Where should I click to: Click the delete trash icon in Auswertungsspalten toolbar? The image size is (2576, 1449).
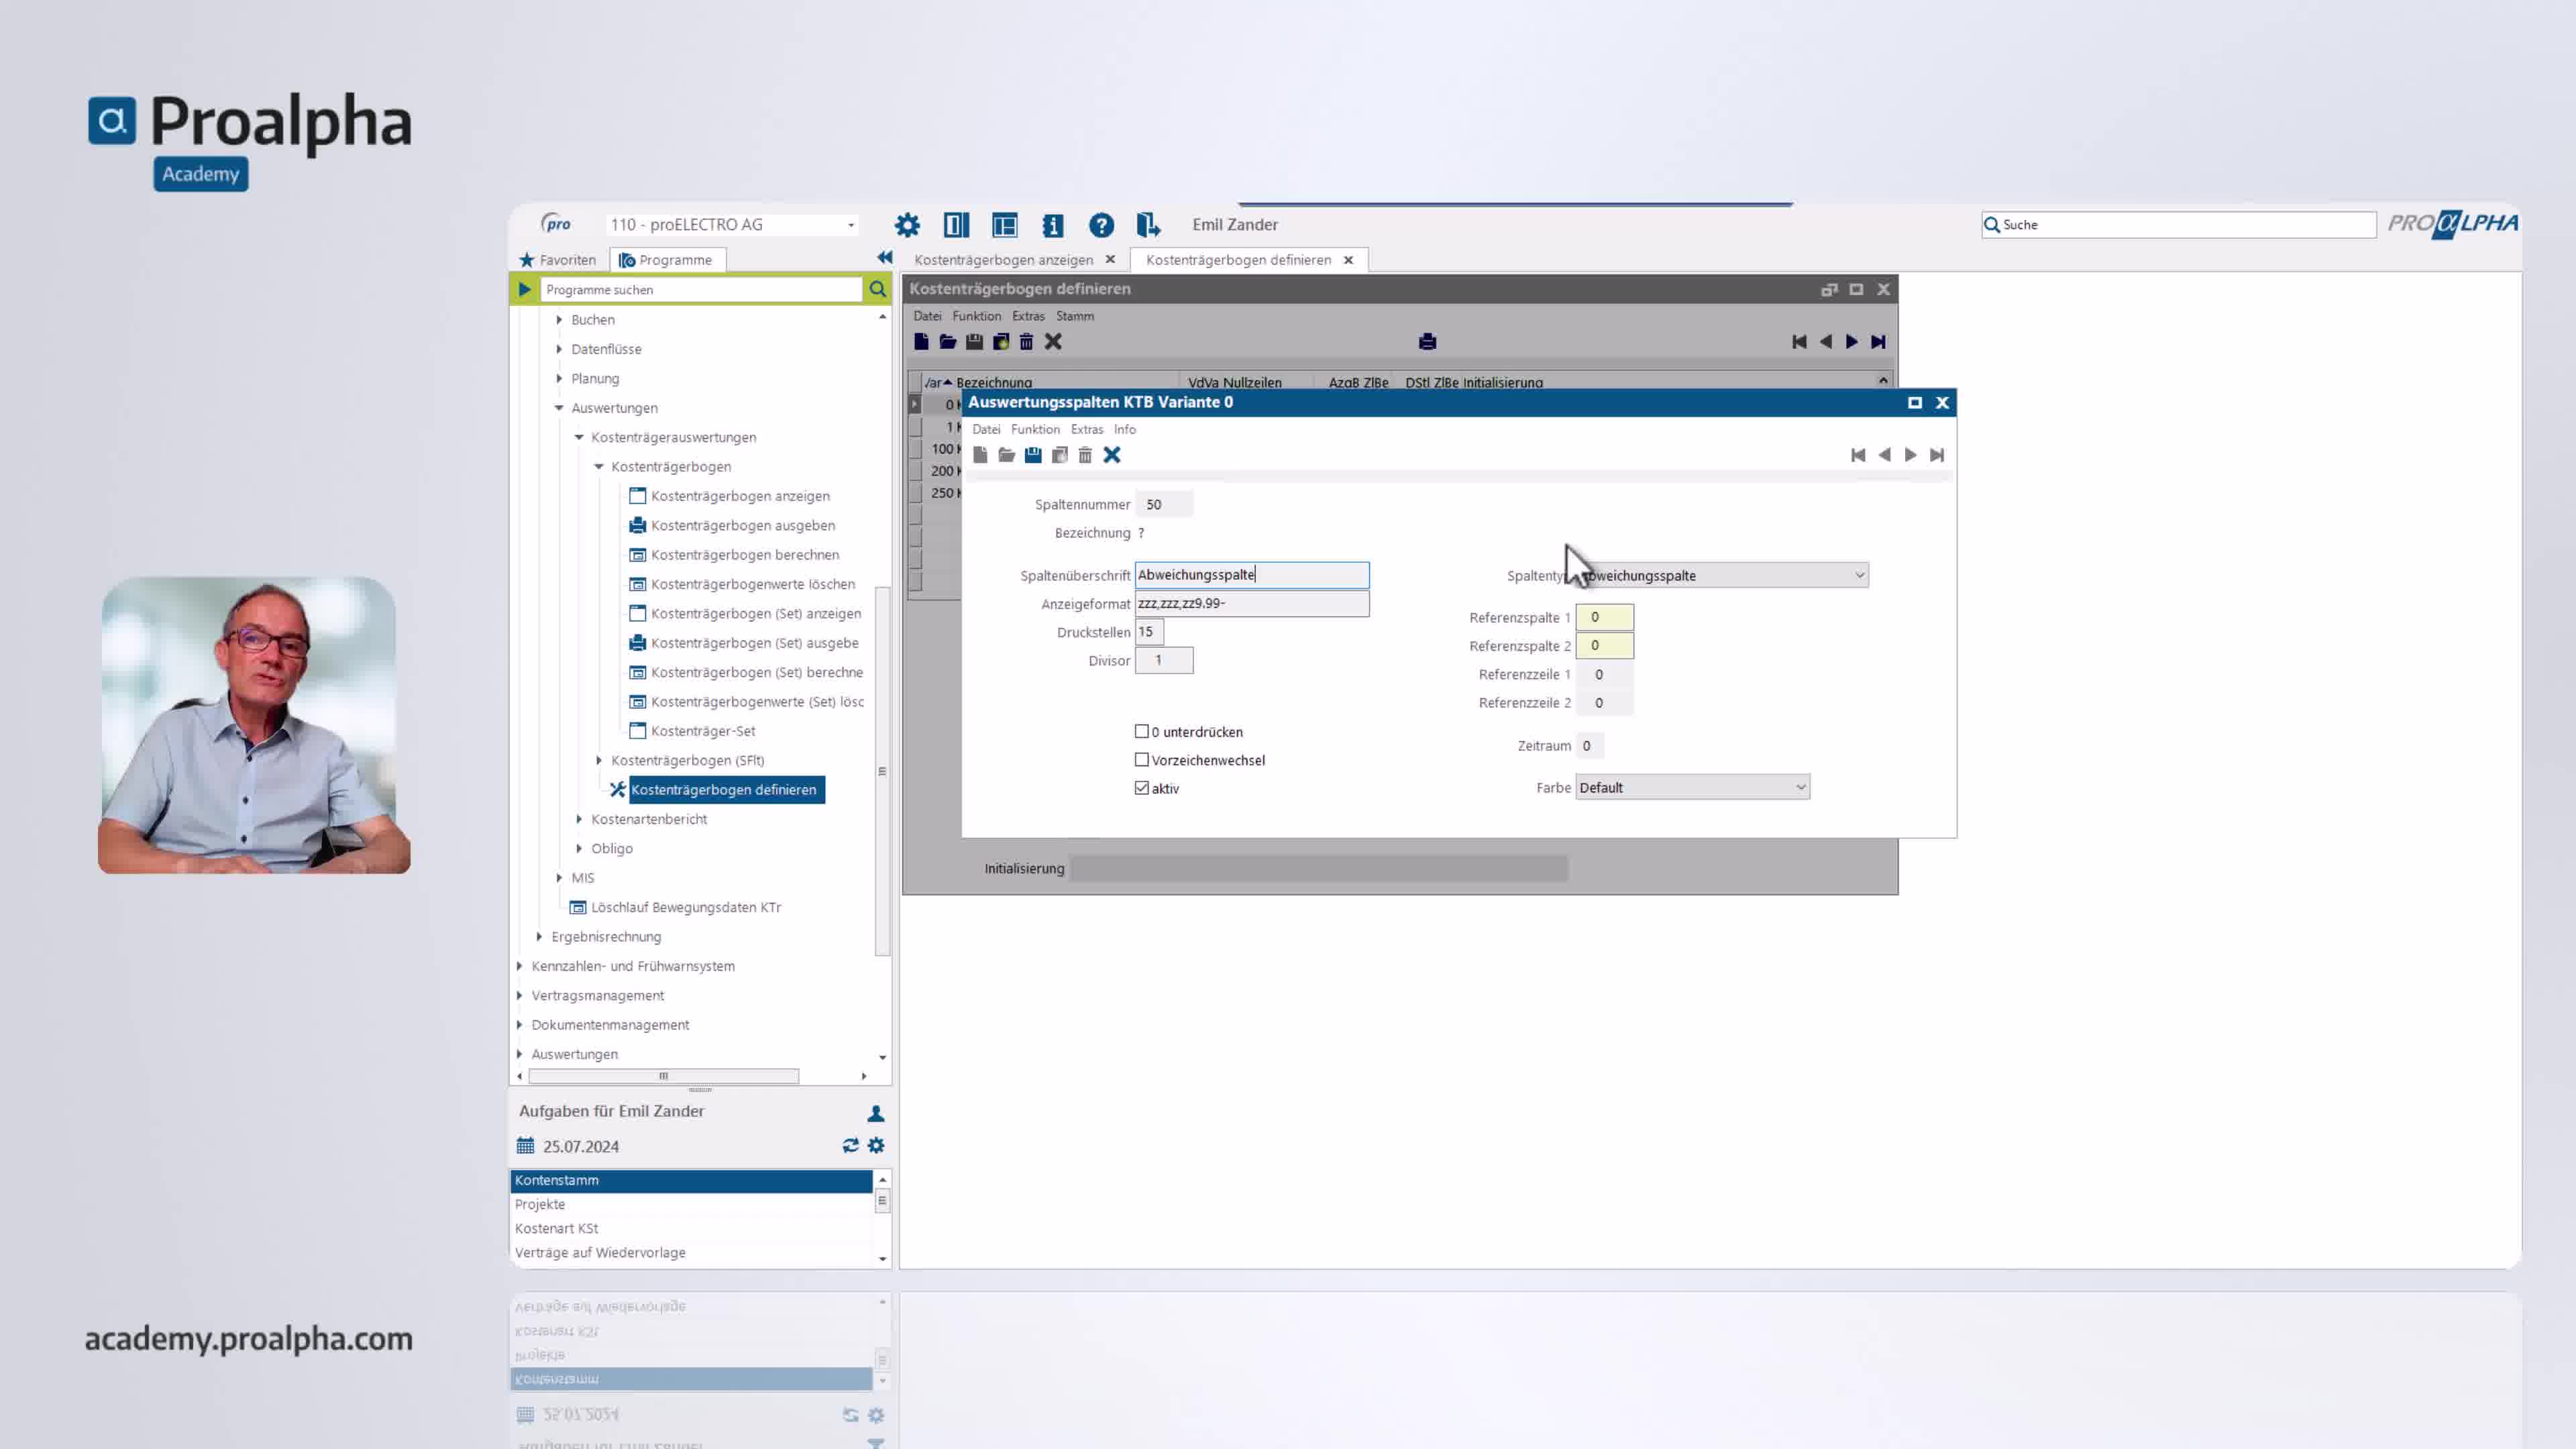click(1085, 455)
